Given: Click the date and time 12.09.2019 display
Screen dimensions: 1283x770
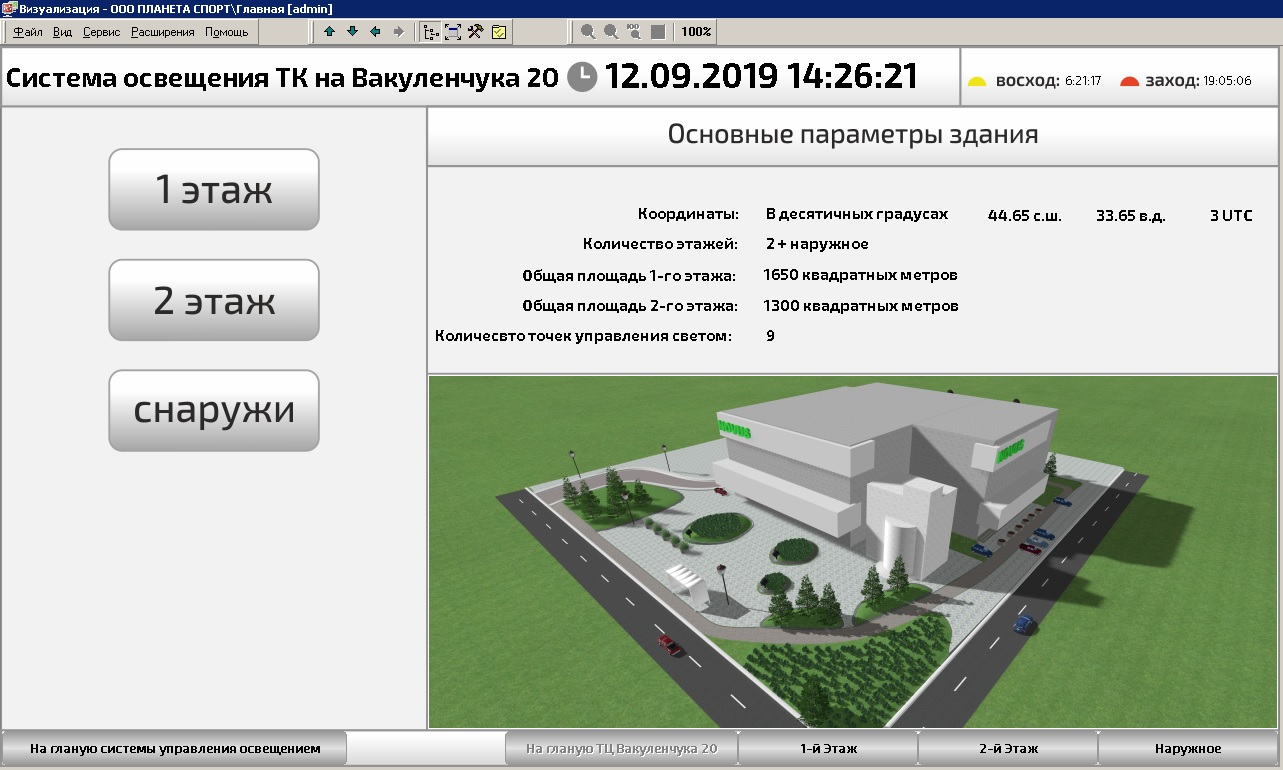Looking at the screenshot, I should click(x=761, y=76).
